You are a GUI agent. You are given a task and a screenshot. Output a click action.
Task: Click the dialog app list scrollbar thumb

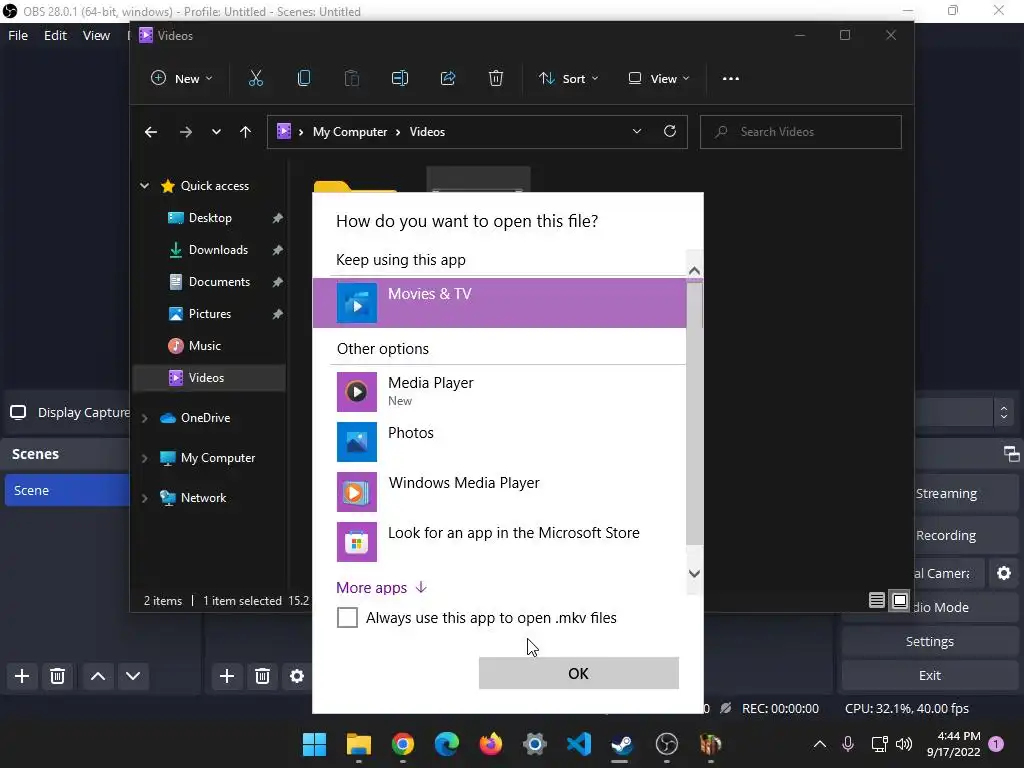(x=694, y=413)
